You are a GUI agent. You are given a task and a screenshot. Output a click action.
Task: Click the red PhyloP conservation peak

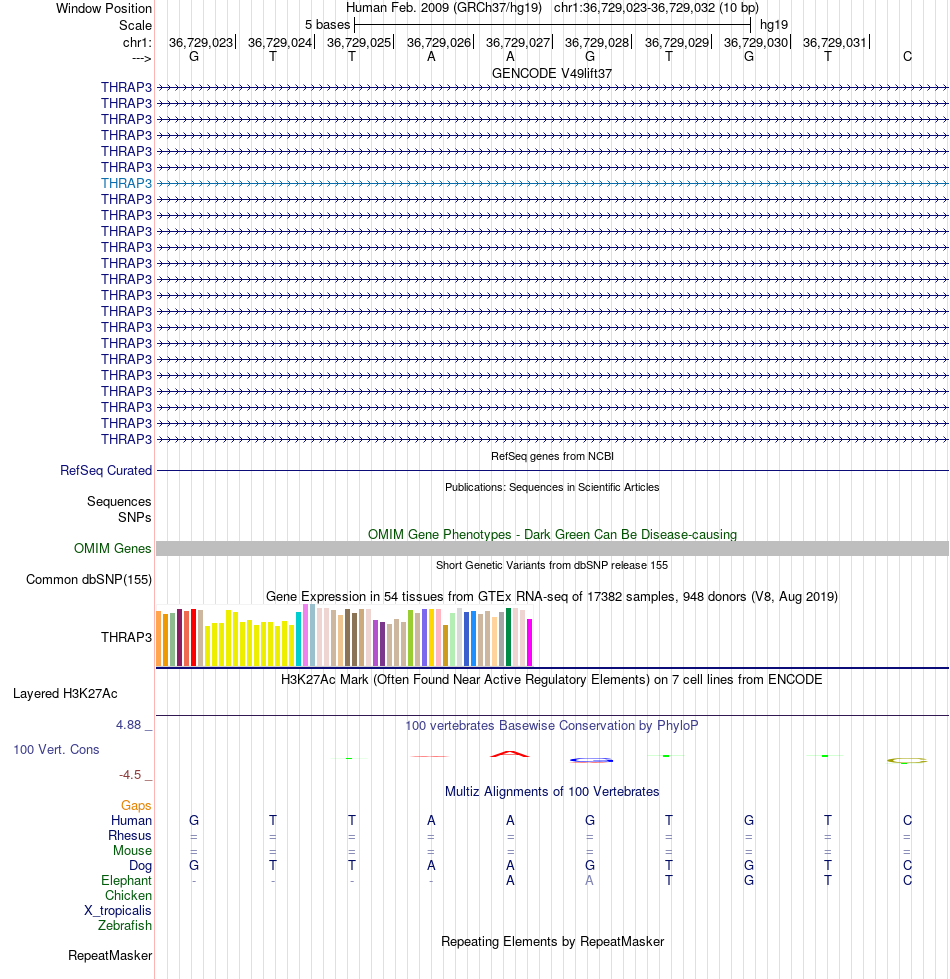[x=510, y=754]
